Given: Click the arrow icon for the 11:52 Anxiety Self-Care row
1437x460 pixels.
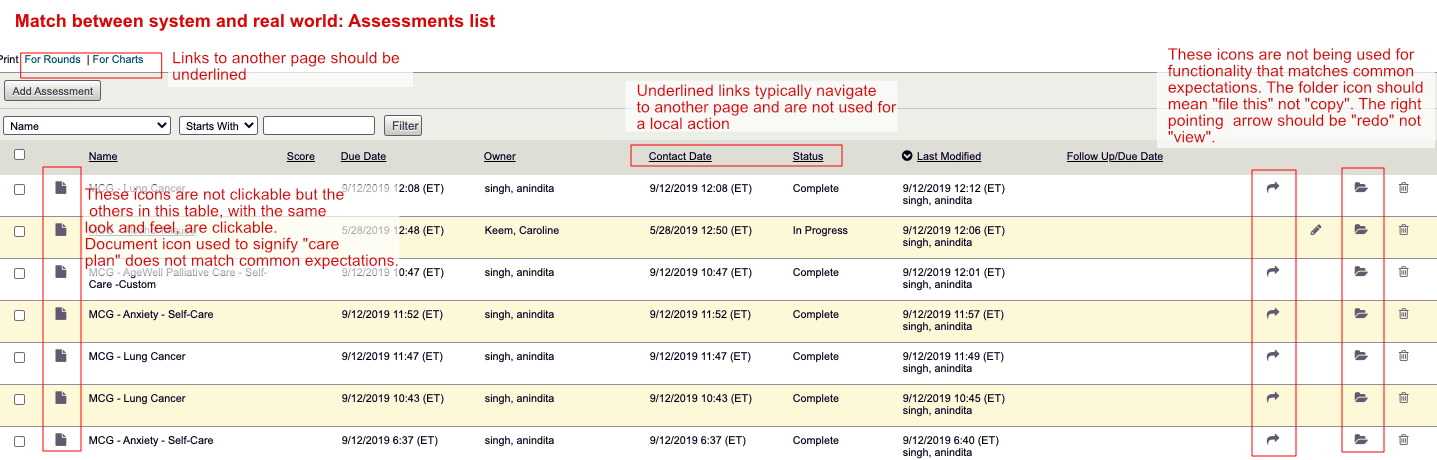Looking at the screenshot, I should coord(1273,314).
